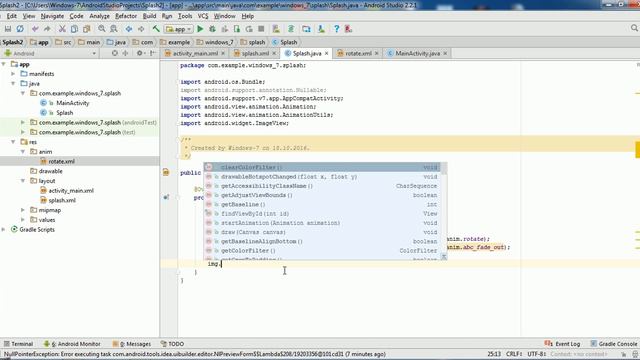Expand the manifests folder
This screenshot has width=640, height=360.
(x=13, y=74)
